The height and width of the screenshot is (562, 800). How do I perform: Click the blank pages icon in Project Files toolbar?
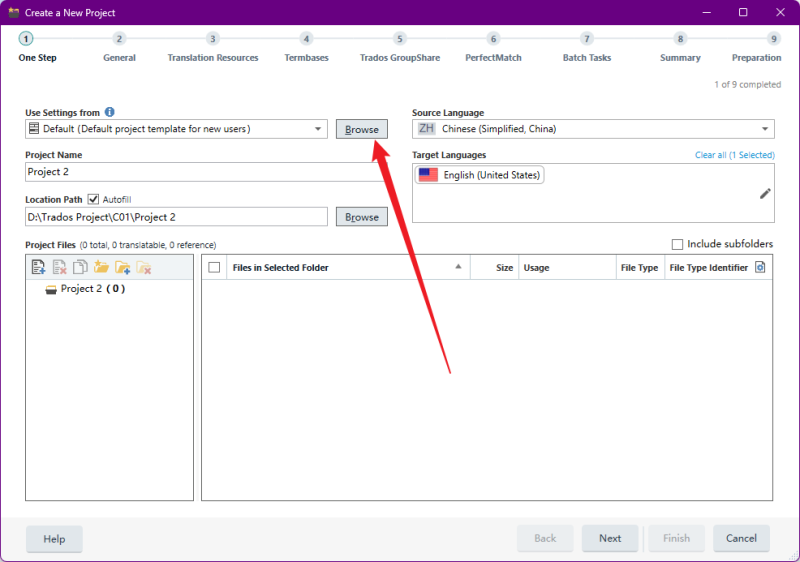pyautogui.click(x=80, y=267)
